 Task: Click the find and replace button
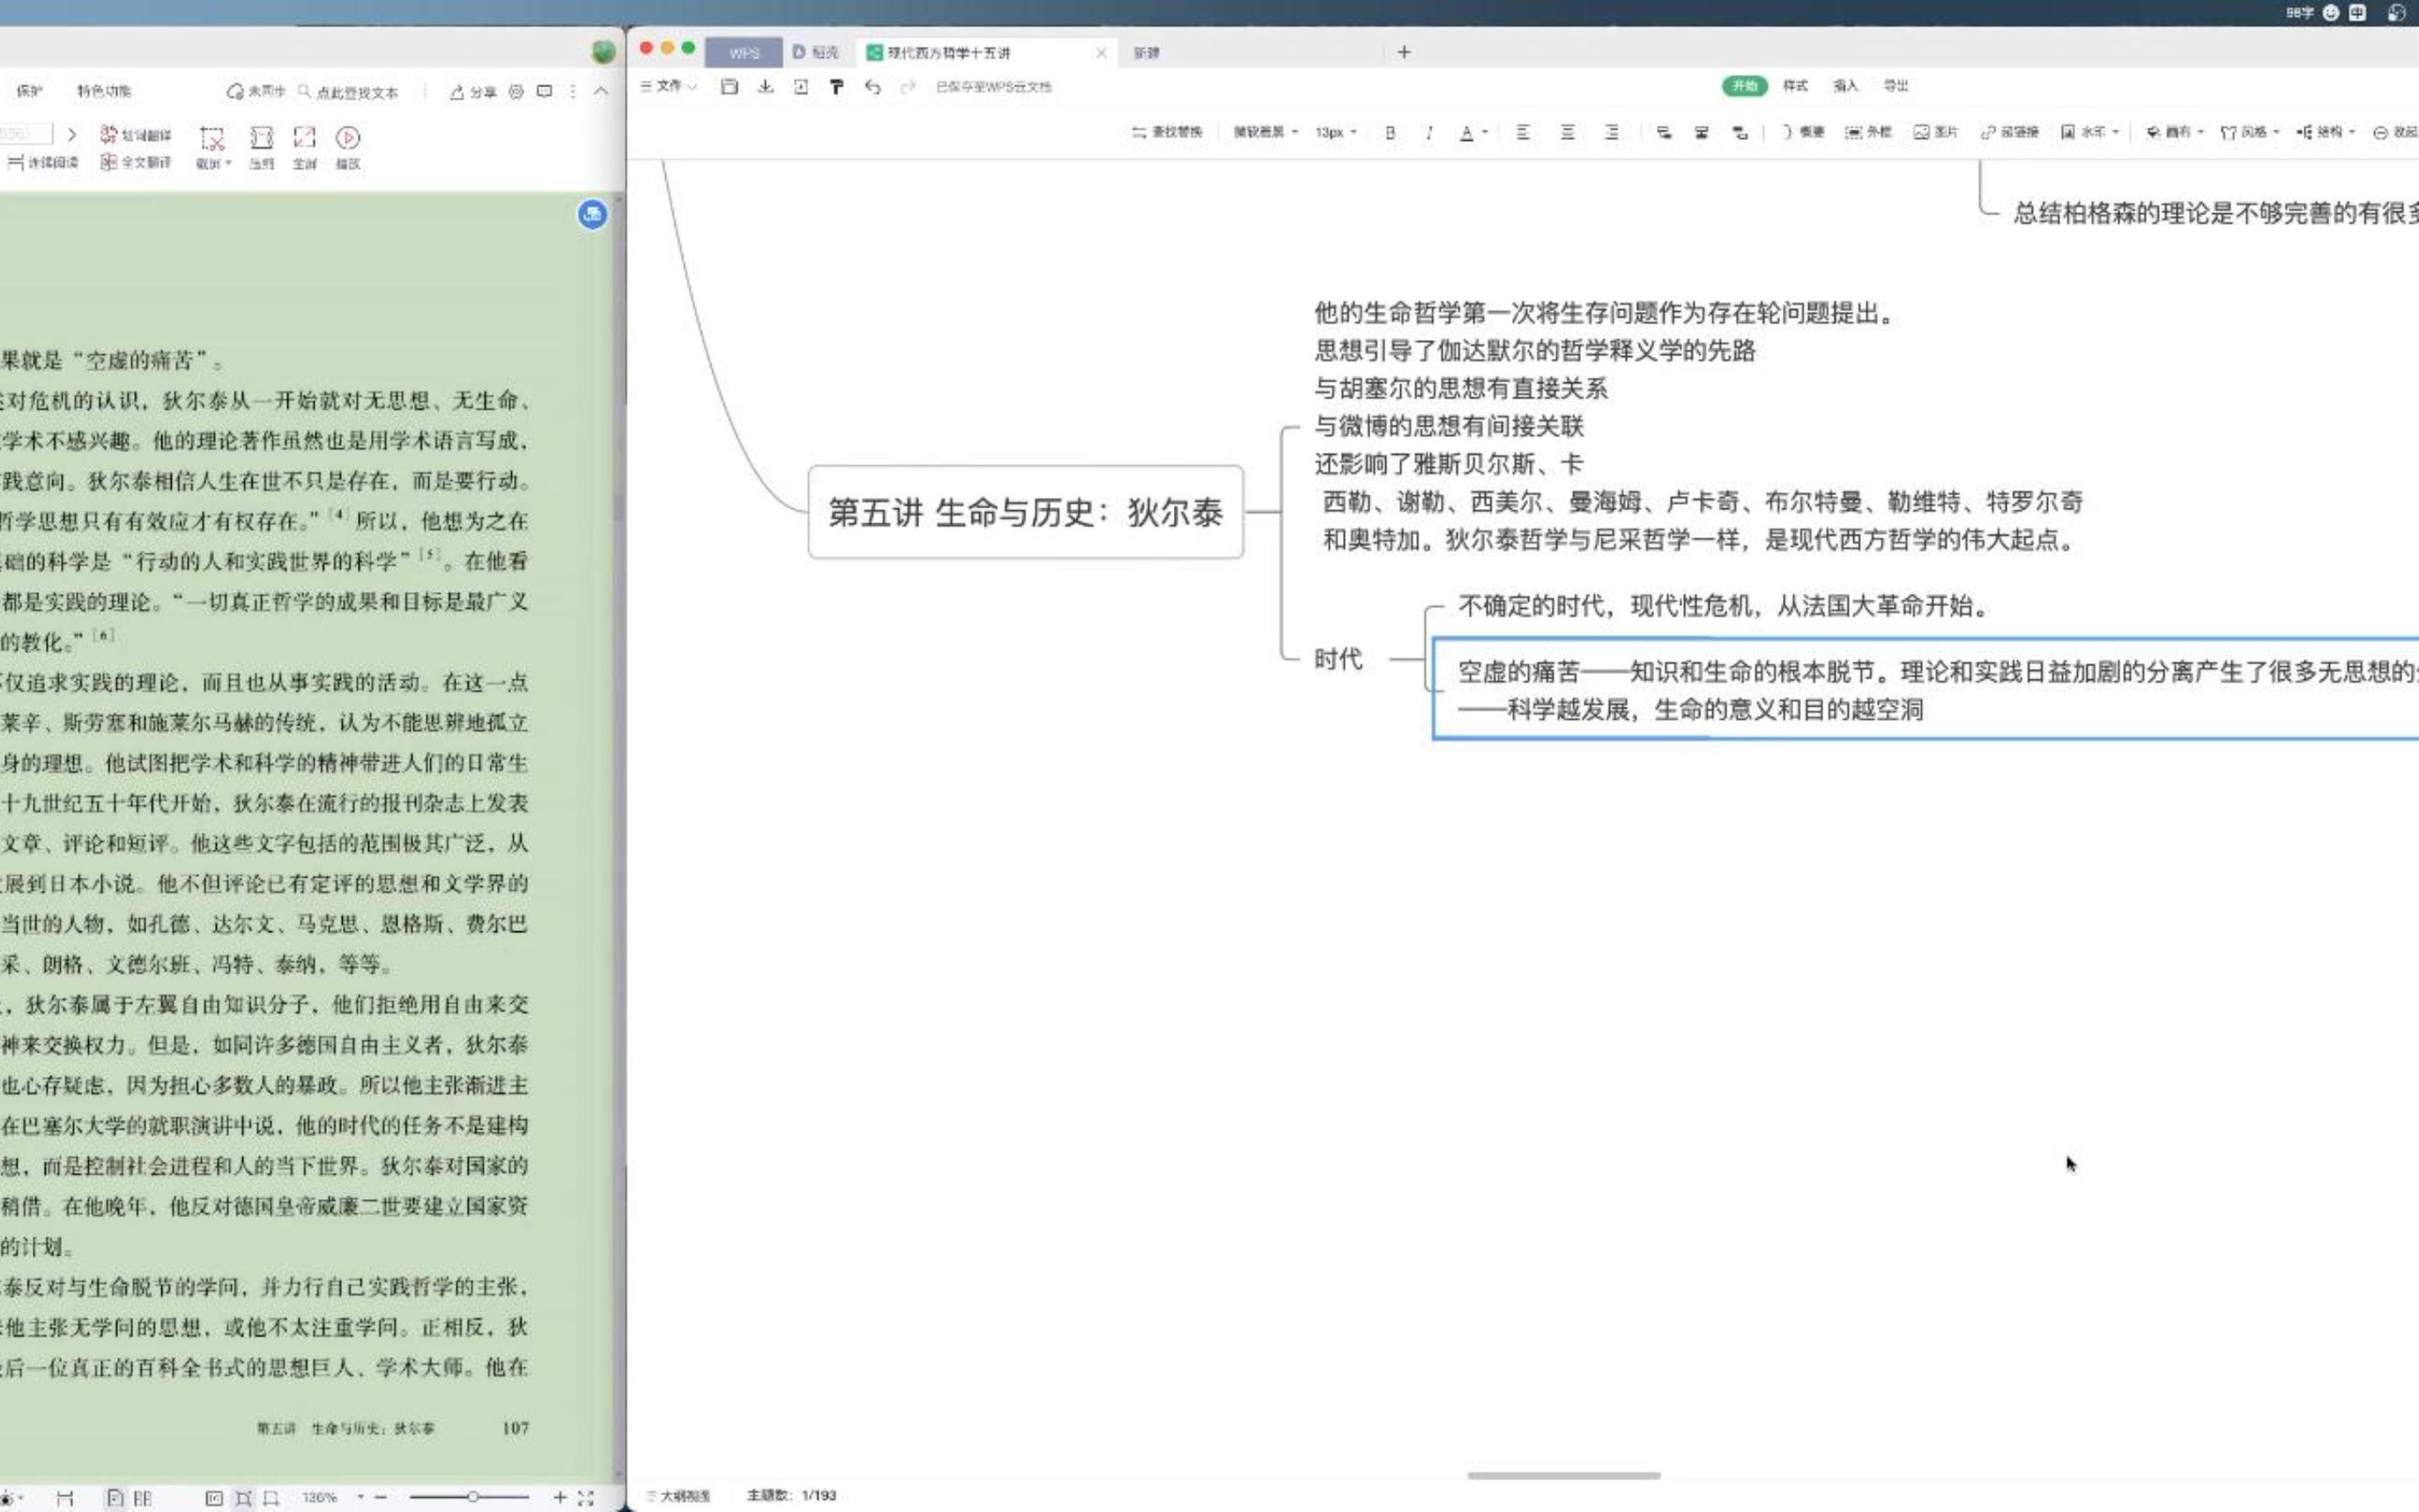click(1167, 132)
